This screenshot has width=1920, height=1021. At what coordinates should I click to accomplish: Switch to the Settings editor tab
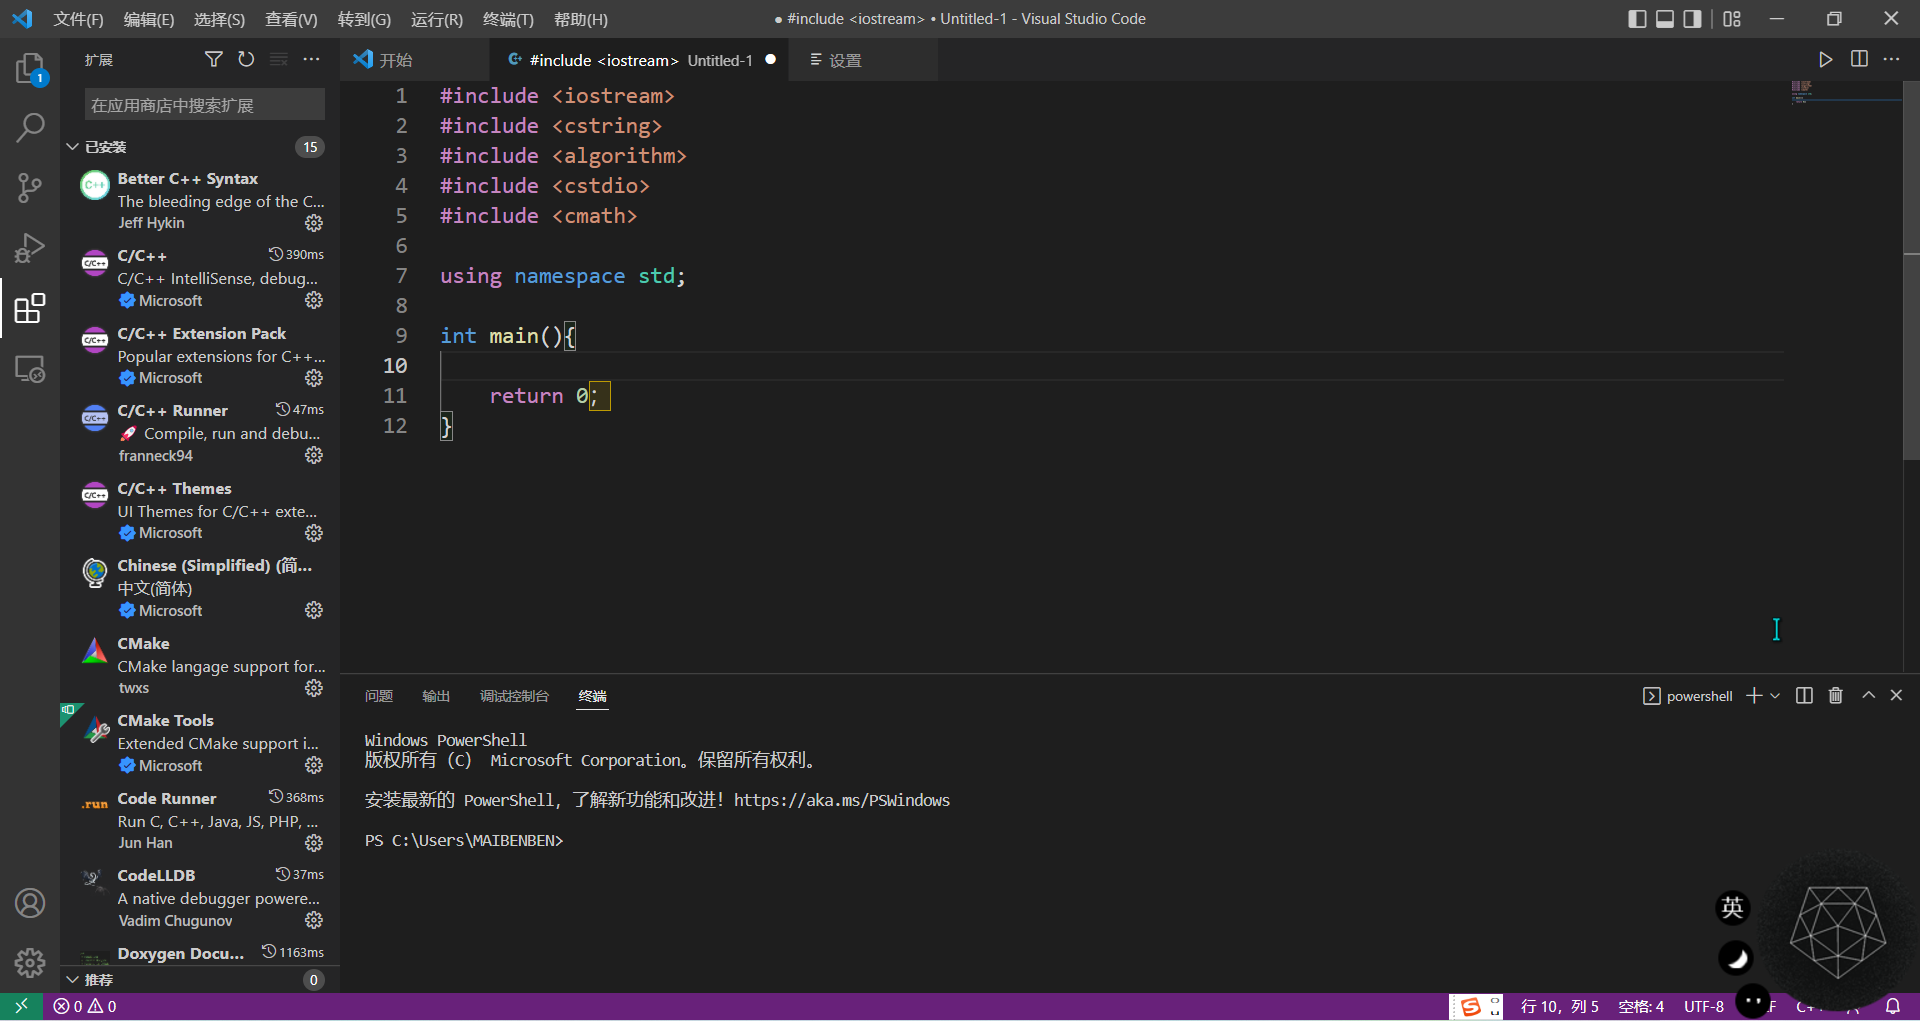[863, 60]
